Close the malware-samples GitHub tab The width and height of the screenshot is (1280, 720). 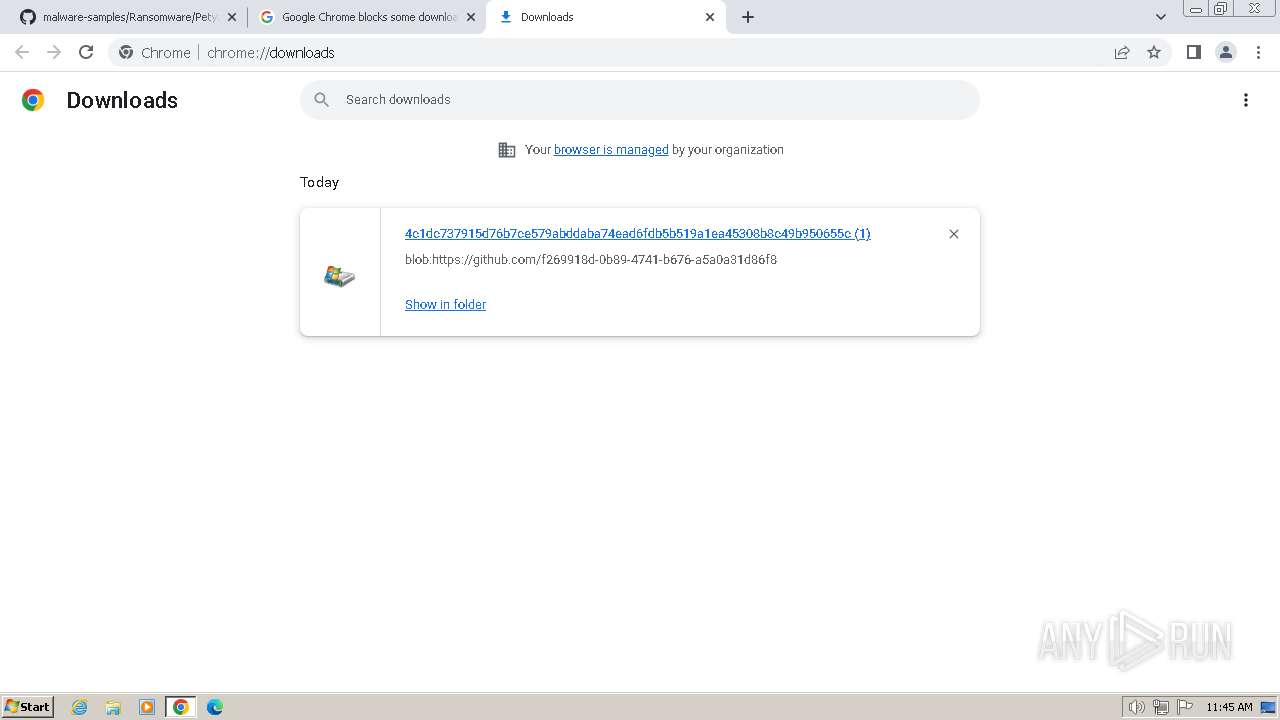232,17
